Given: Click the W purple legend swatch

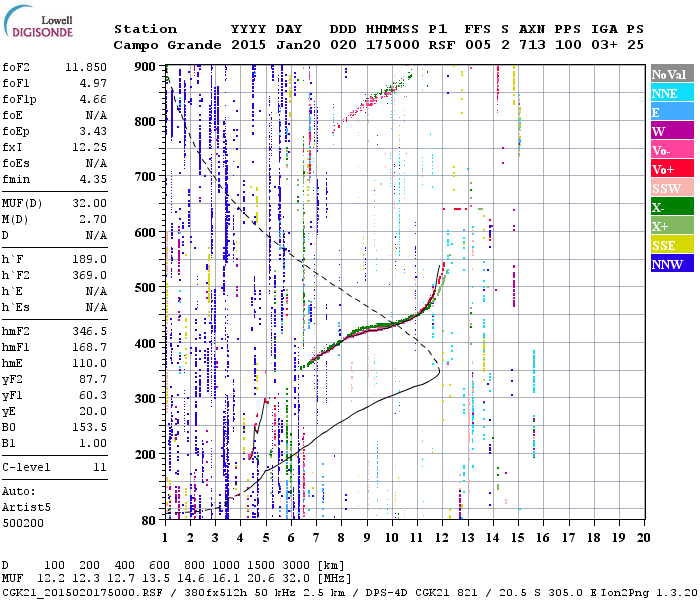Looking at the screenshot, I should tap(672, 130).
